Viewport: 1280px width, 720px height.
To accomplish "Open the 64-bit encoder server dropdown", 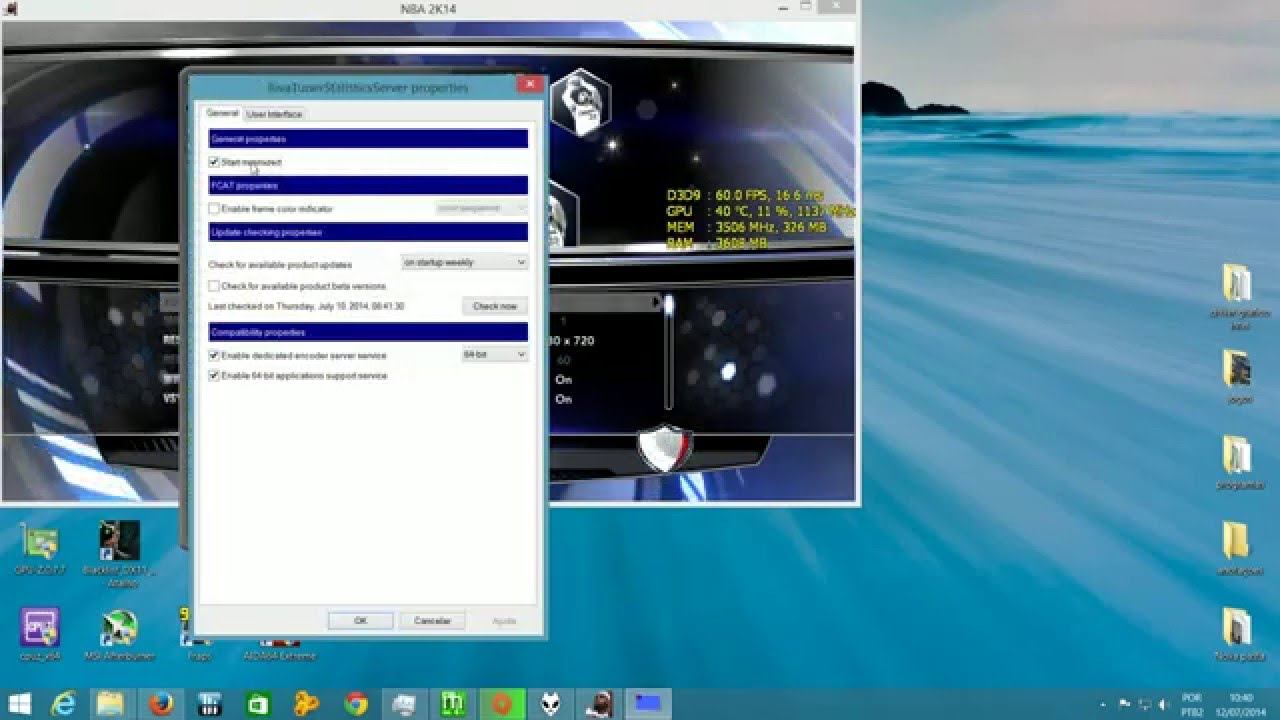I will (x=494, y=355).
